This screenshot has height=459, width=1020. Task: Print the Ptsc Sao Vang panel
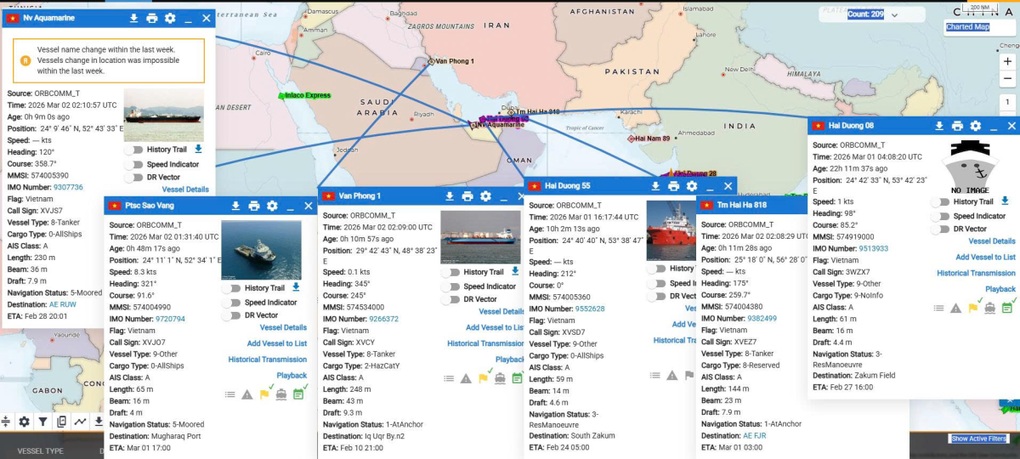pos(254,206)
